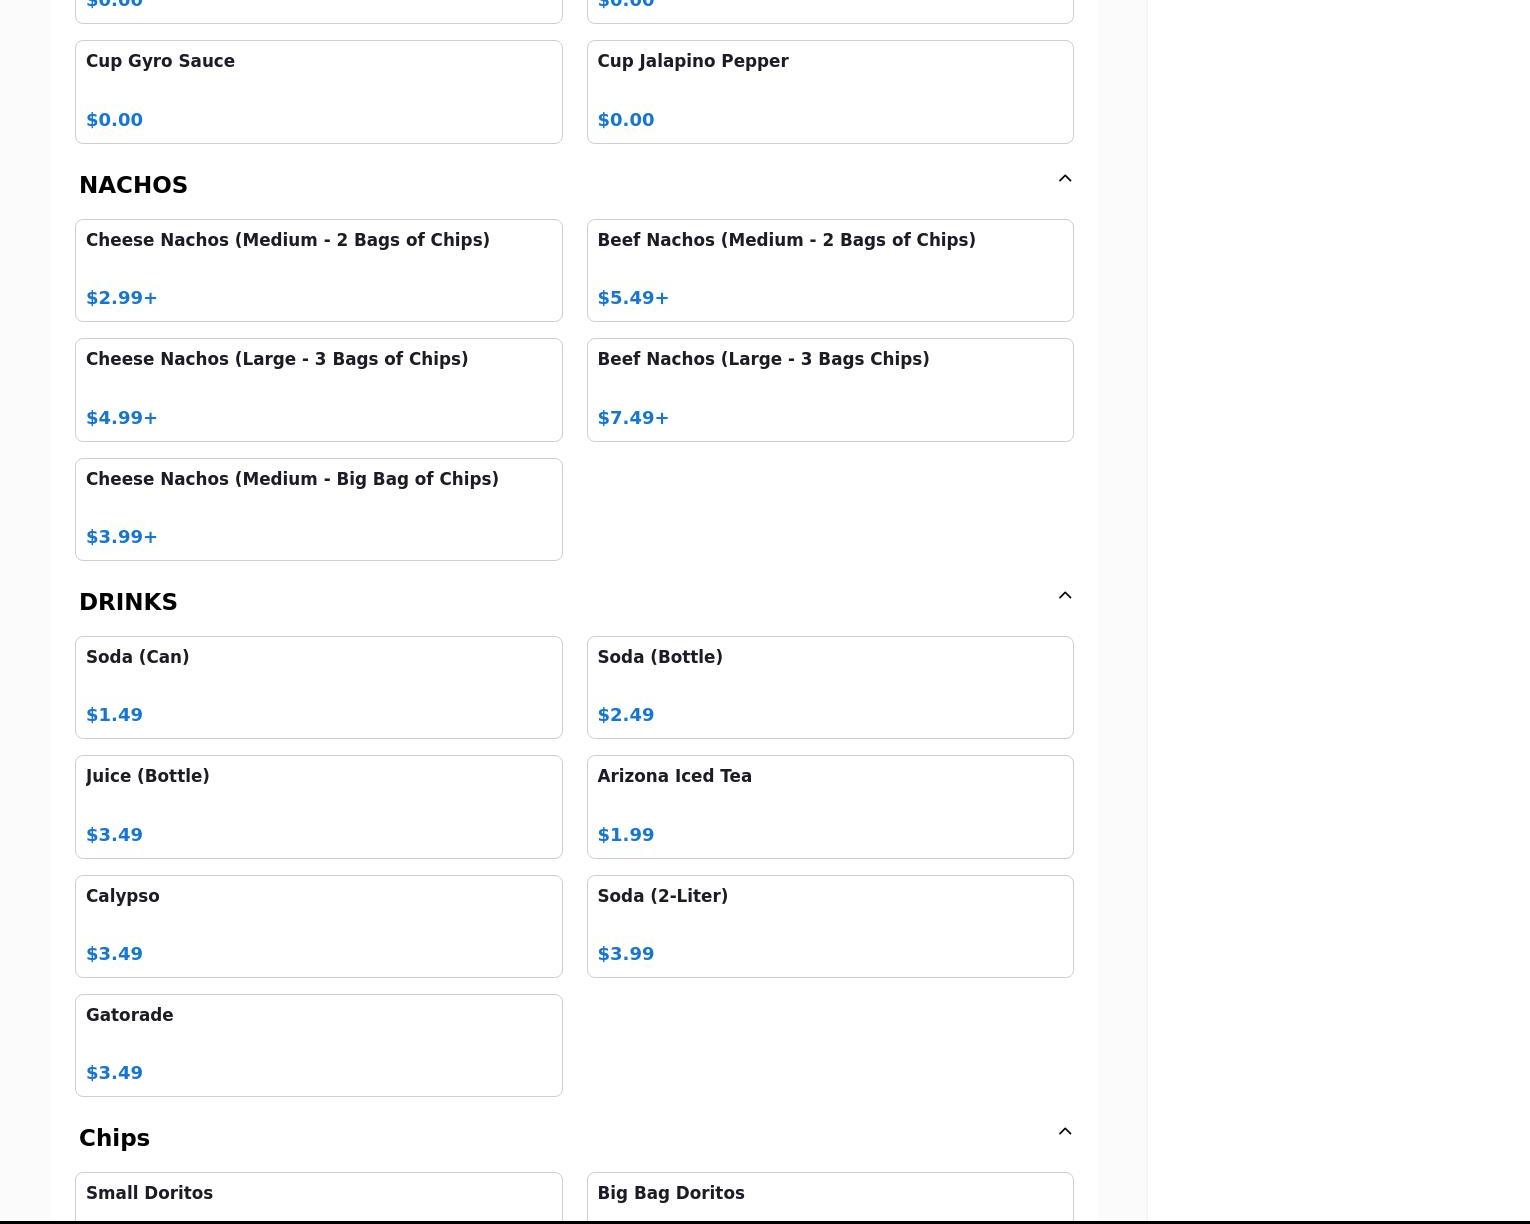Image resolution: width=1530 pixels, height=1224 pixels.
Task: Click the $1.49 Soda (Can) price
Action: [114, 715]
